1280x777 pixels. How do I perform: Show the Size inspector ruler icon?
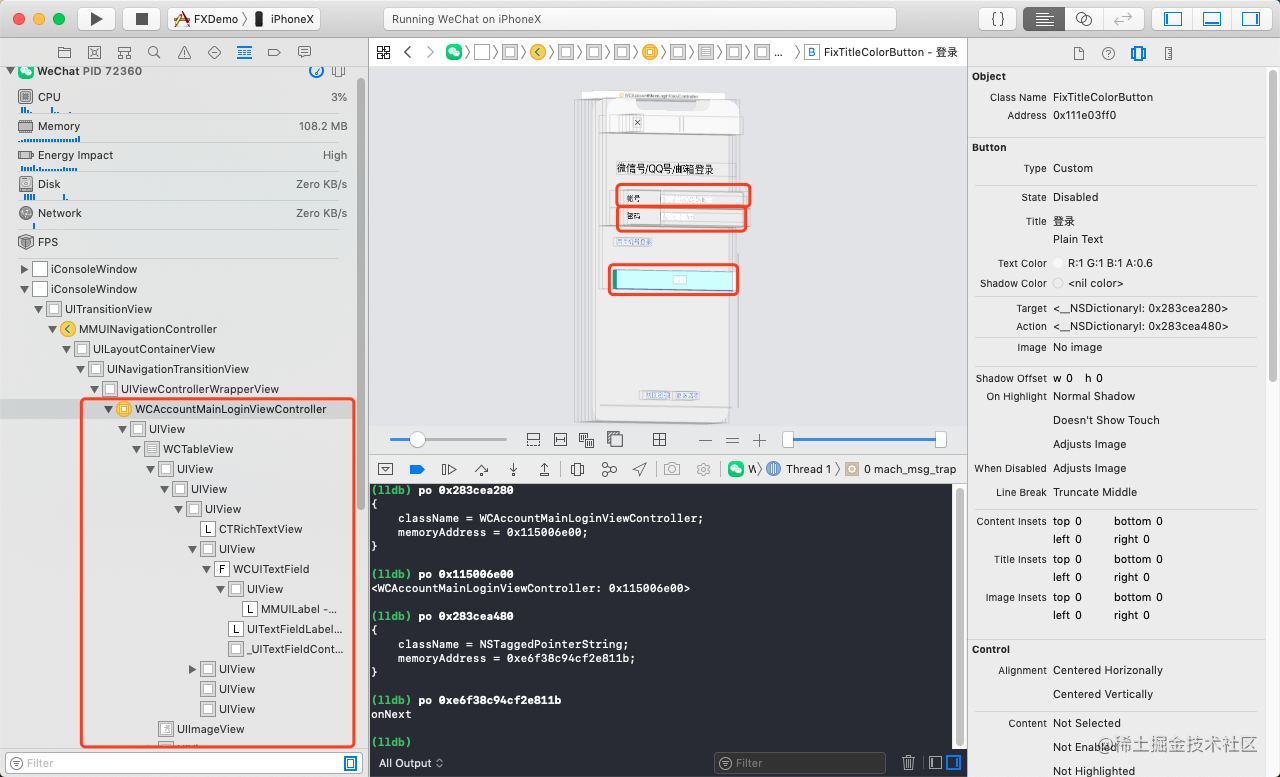[1168, 54]
